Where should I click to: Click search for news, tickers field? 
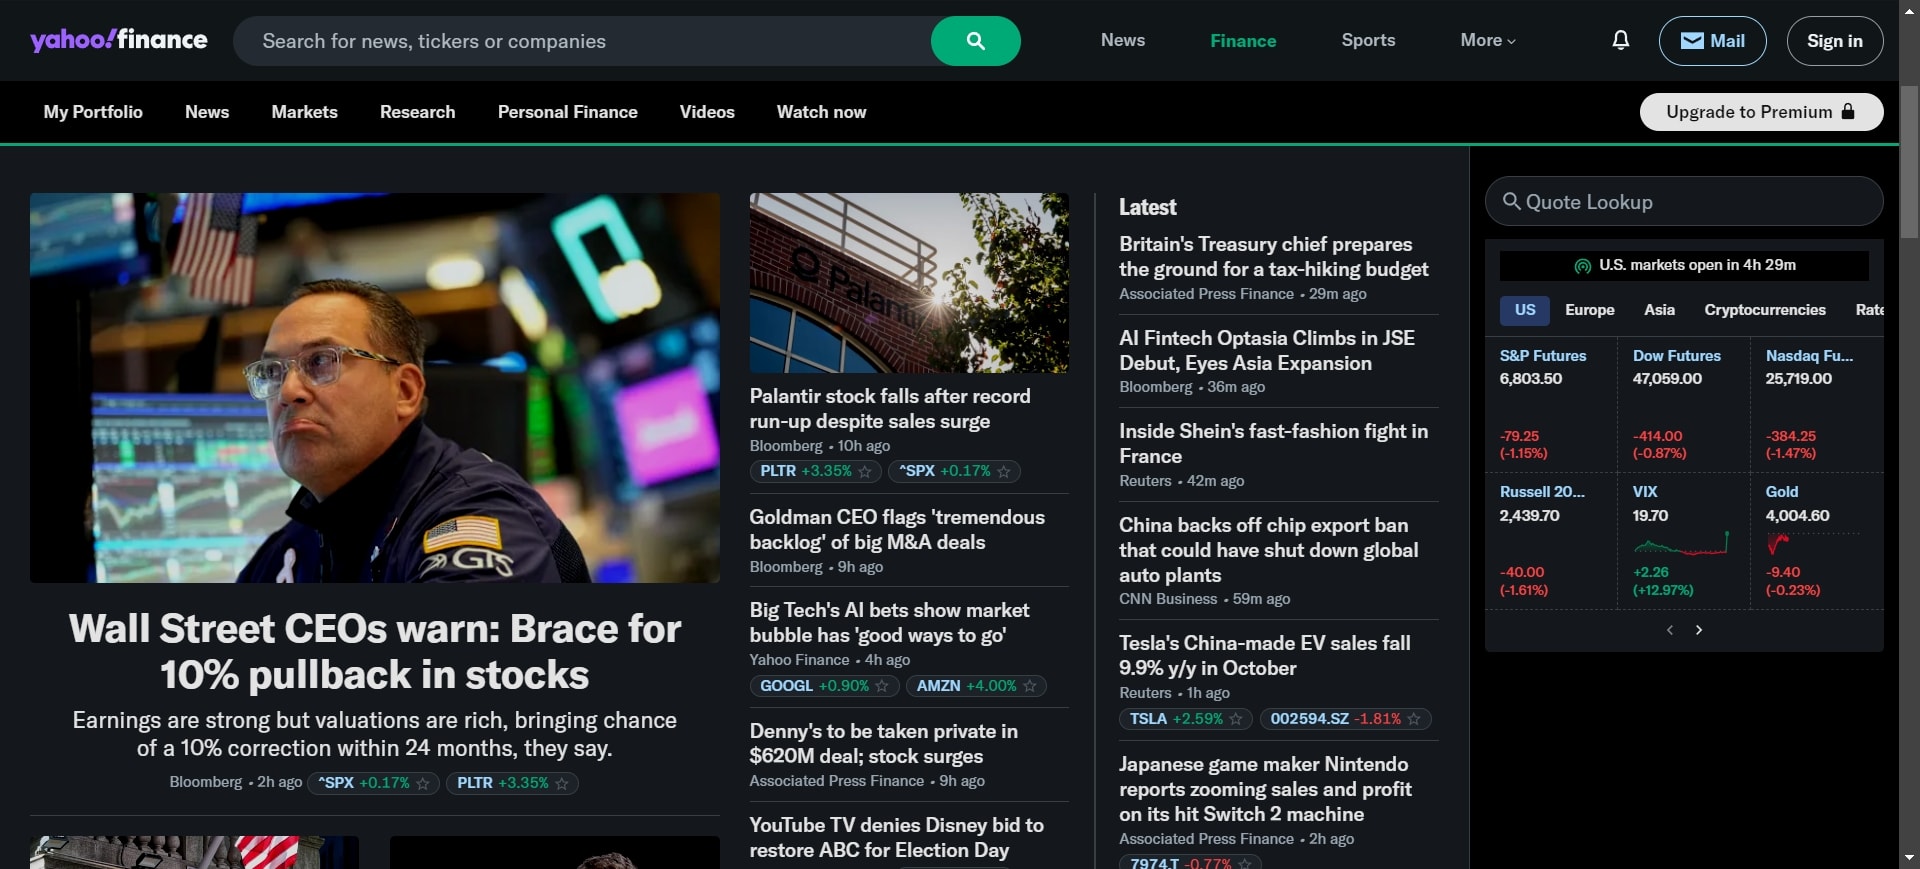point(582,41)
